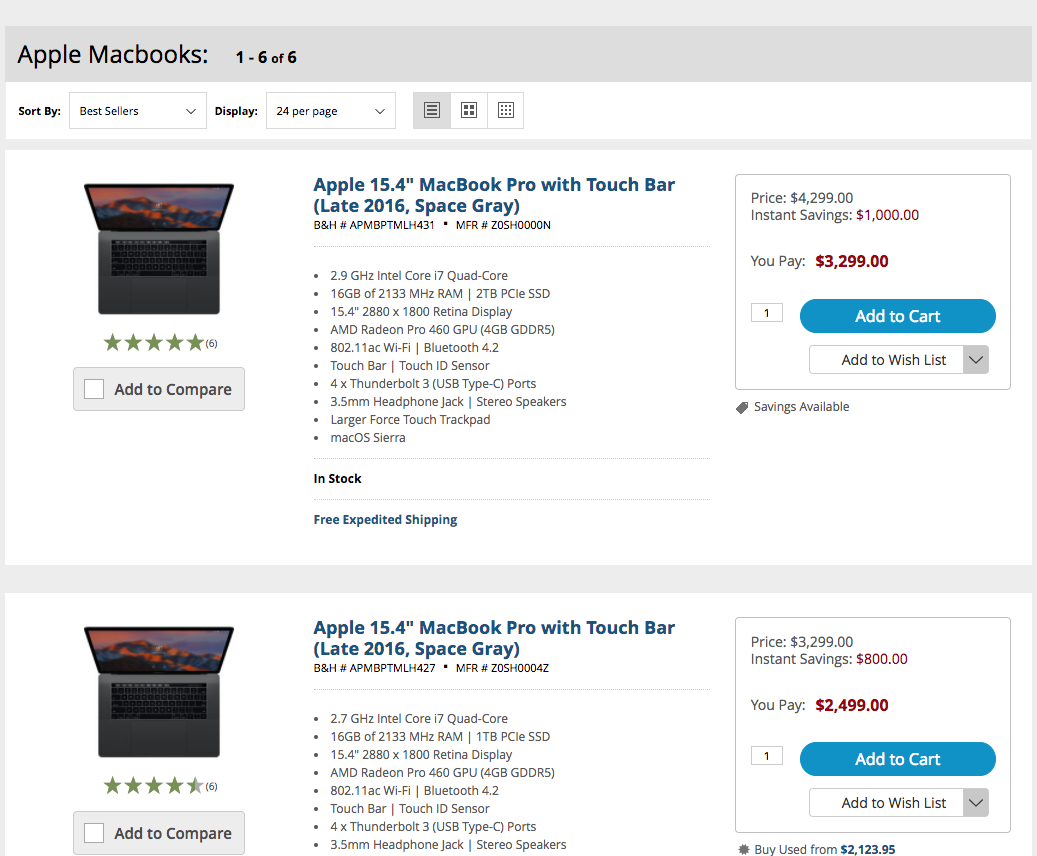Open star rating of first MacBook

tap(160, 343)
